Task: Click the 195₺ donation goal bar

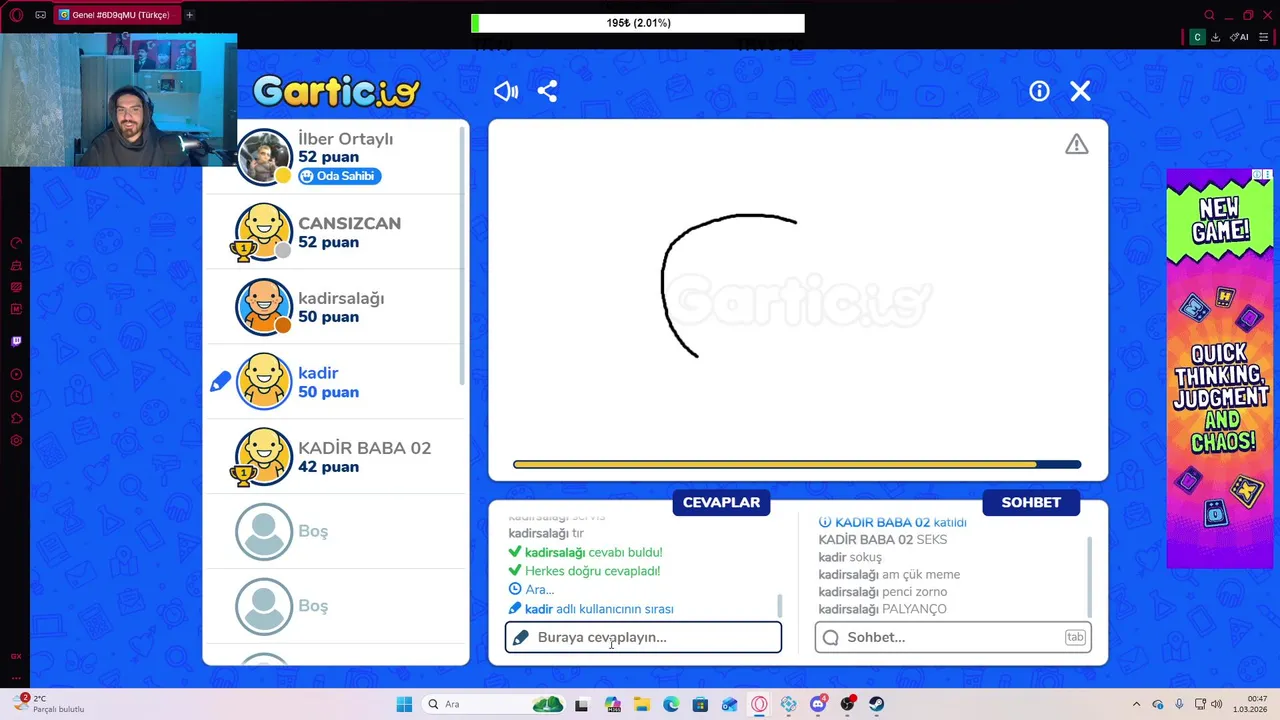Action: pos(638,23)
